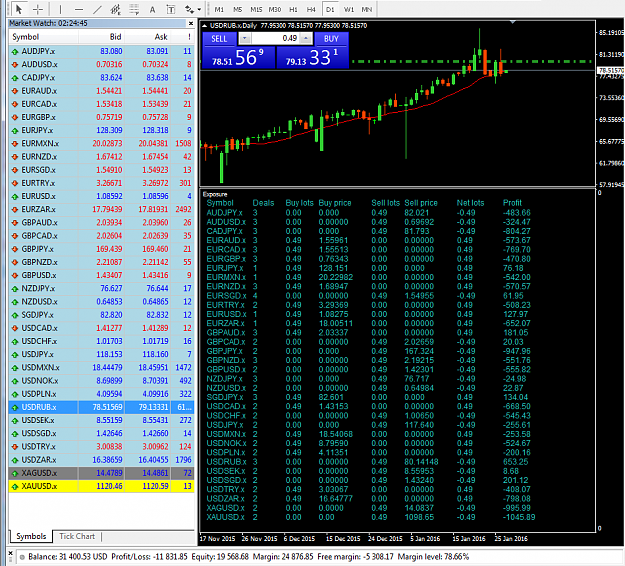Screen dimensions: 625x566
Task: Select NZDUSD.x row in Market Watch
Action: pos(102,302)
